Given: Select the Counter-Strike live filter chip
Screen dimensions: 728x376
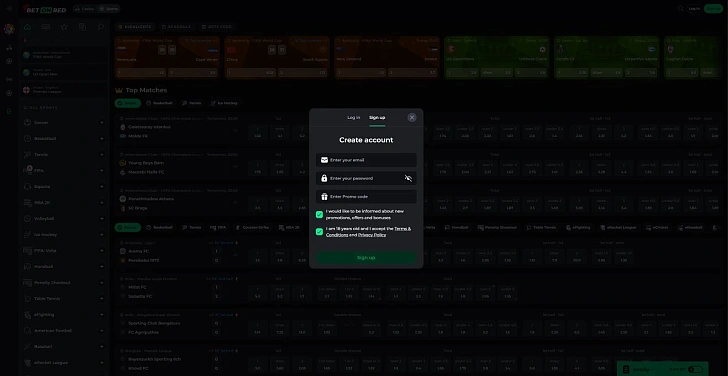Looking at the screenshot, I should 252,227.
